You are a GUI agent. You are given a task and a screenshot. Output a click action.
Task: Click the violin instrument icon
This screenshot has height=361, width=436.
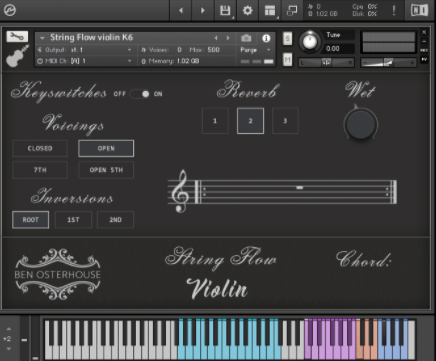(x=17, y=57)
